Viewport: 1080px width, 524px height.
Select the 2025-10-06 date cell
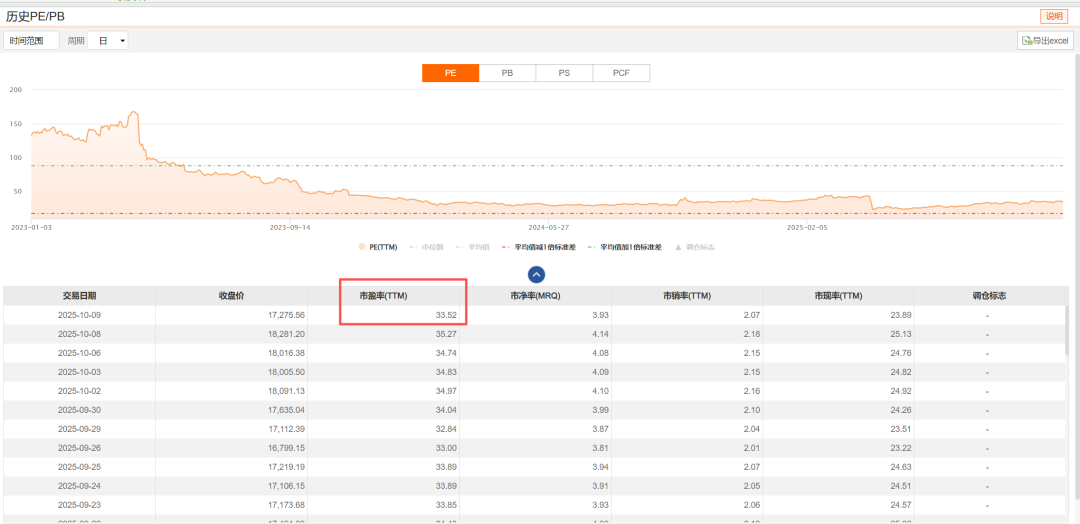pos(79,353)
